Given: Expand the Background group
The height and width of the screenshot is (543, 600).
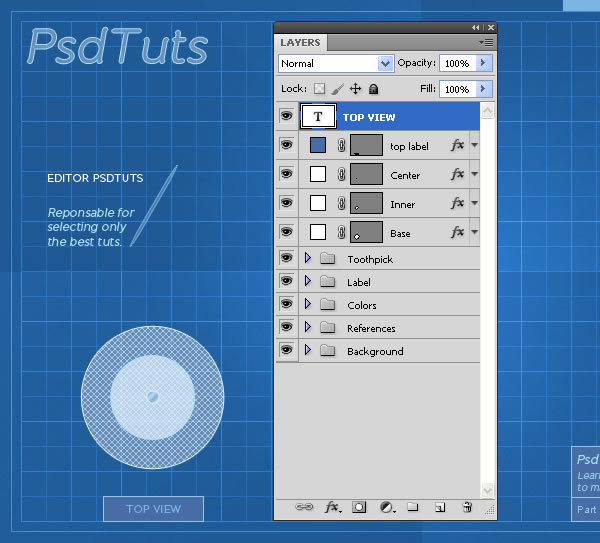Looking at the screenshot, I should 308,350.
